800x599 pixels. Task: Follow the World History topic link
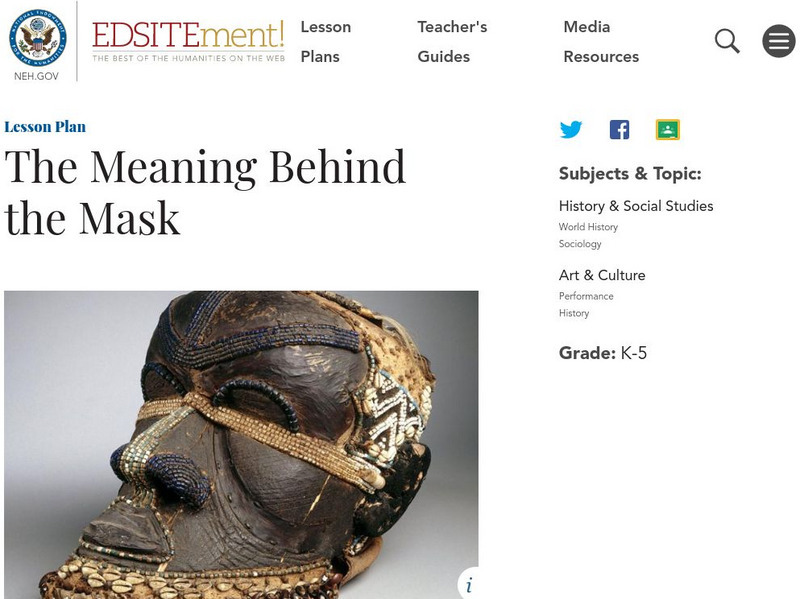tap(588, 227)
